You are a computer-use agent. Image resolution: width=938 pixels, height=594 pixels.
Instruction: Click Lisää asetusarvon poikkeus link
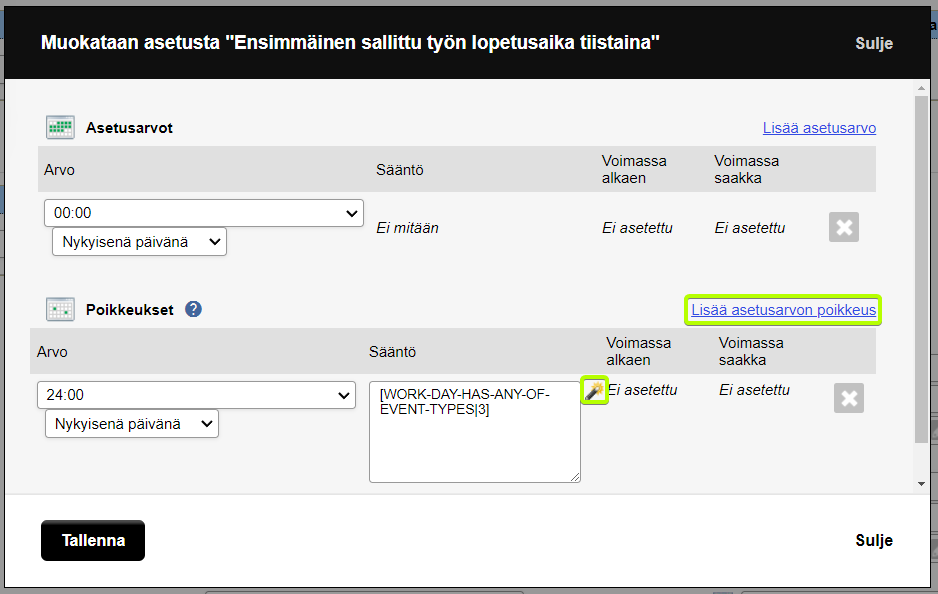pos(783,310)
